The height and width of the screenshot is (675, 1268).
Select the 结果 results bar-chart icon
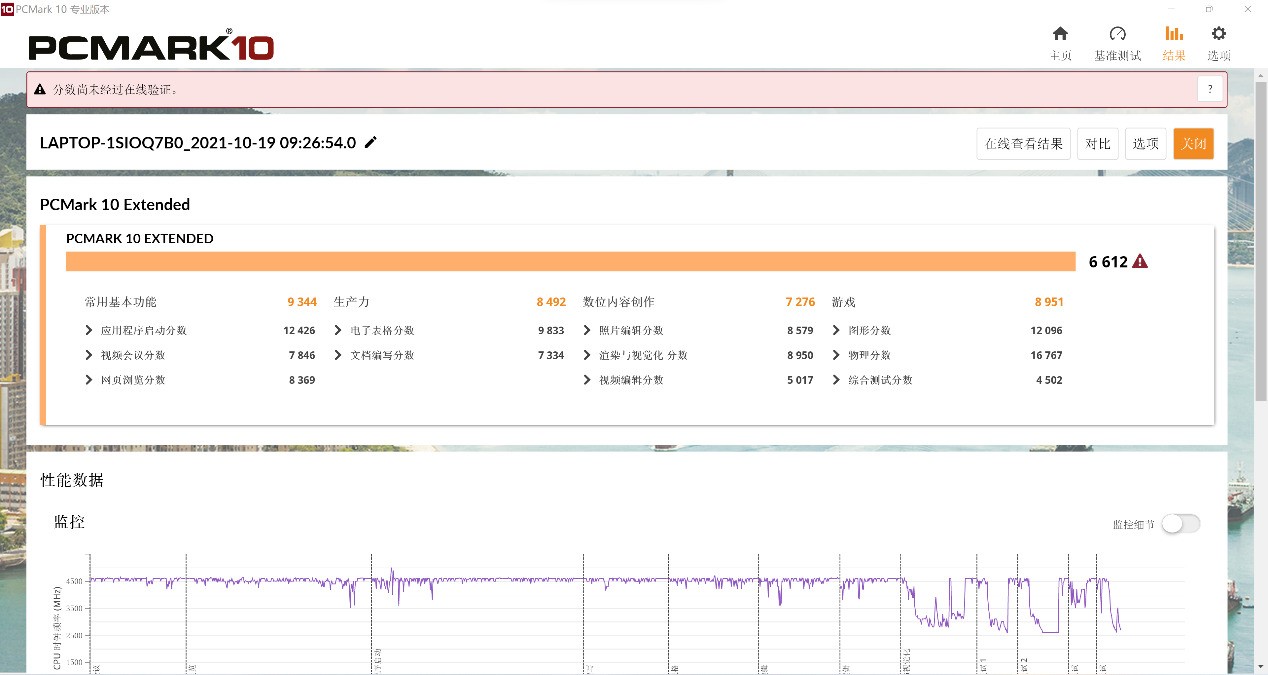coord(1174,34)
